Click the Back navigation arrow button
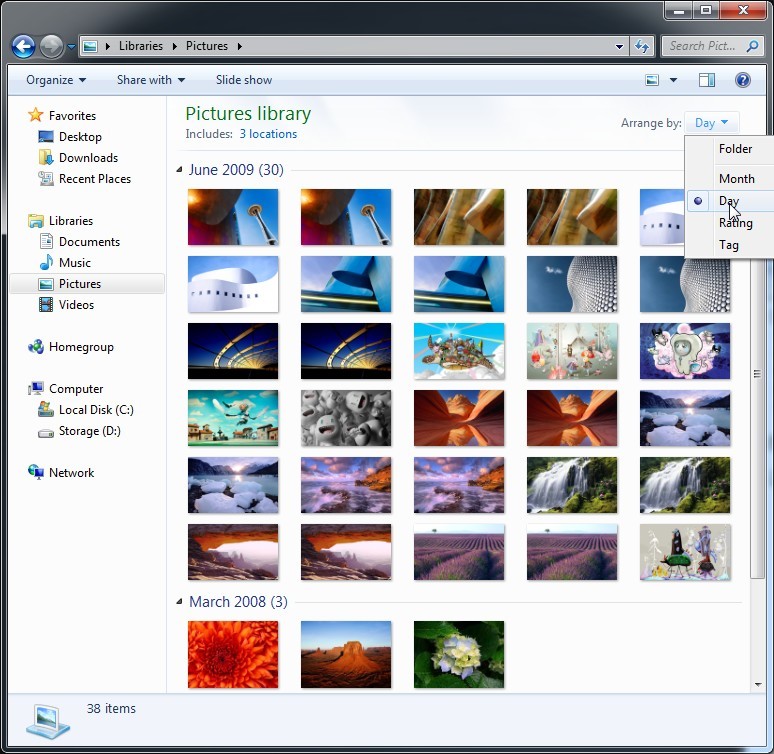 point(23,46)
